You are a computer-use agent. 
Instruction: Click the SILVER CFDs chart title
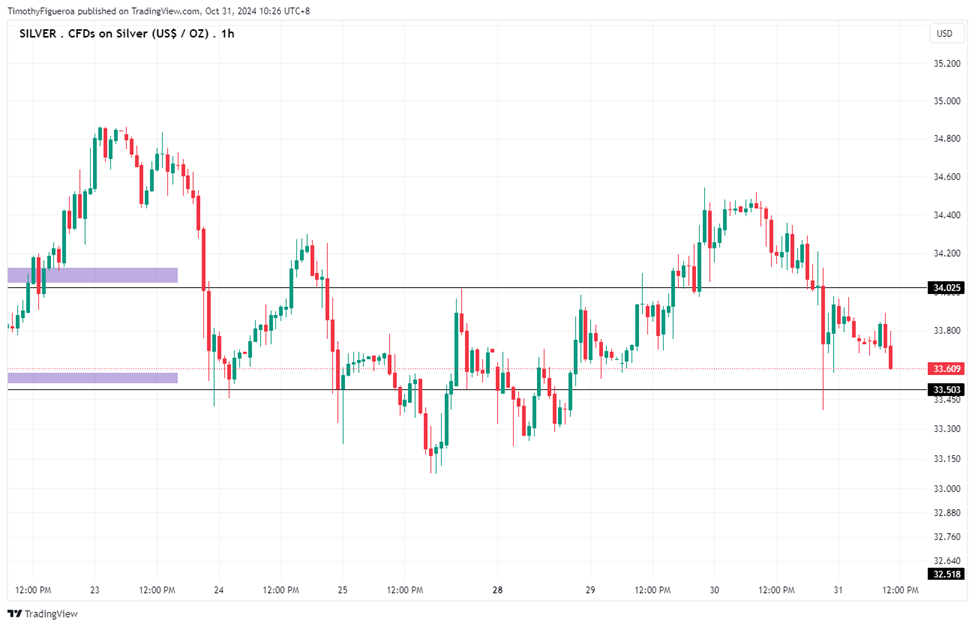click(127, 34)
